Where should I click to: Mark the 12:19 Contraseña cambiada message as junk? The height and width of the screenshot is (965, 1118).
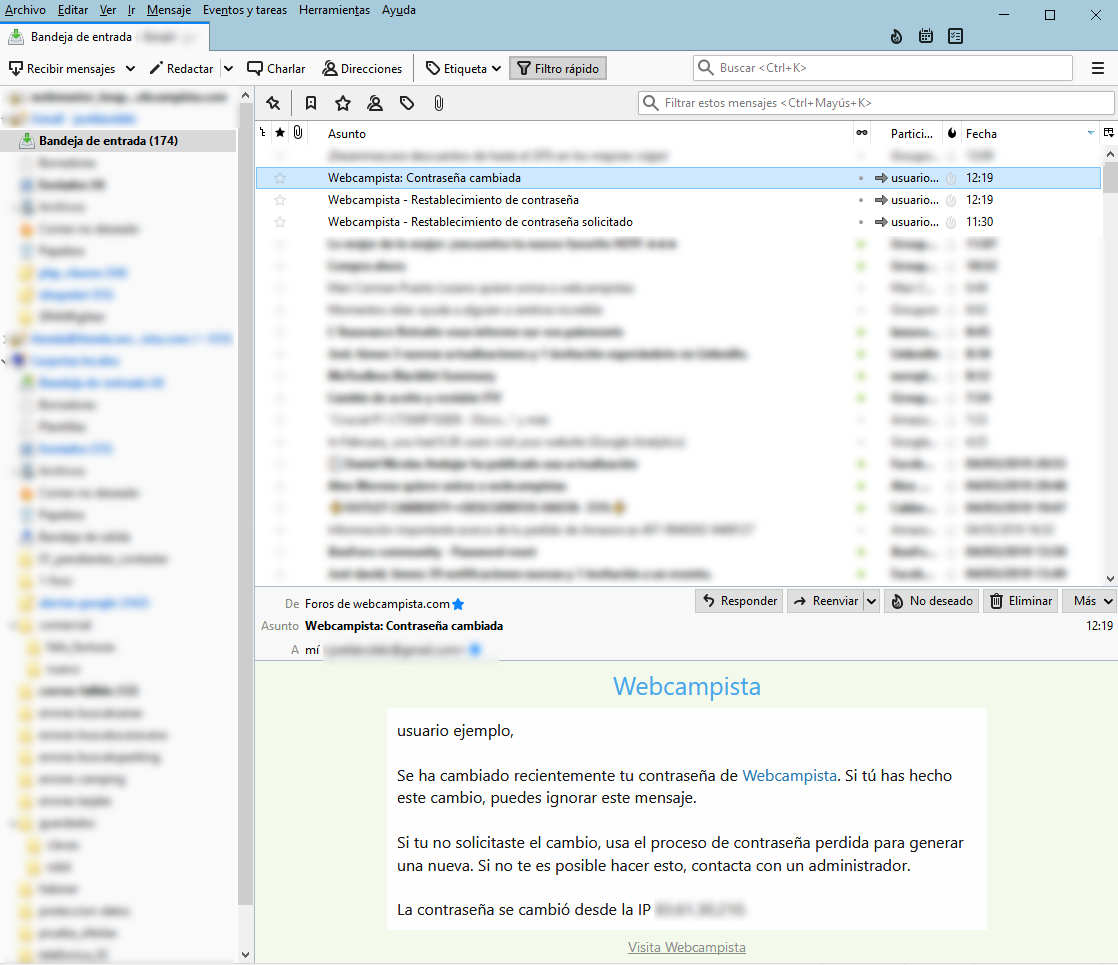[x=951, y=178]
